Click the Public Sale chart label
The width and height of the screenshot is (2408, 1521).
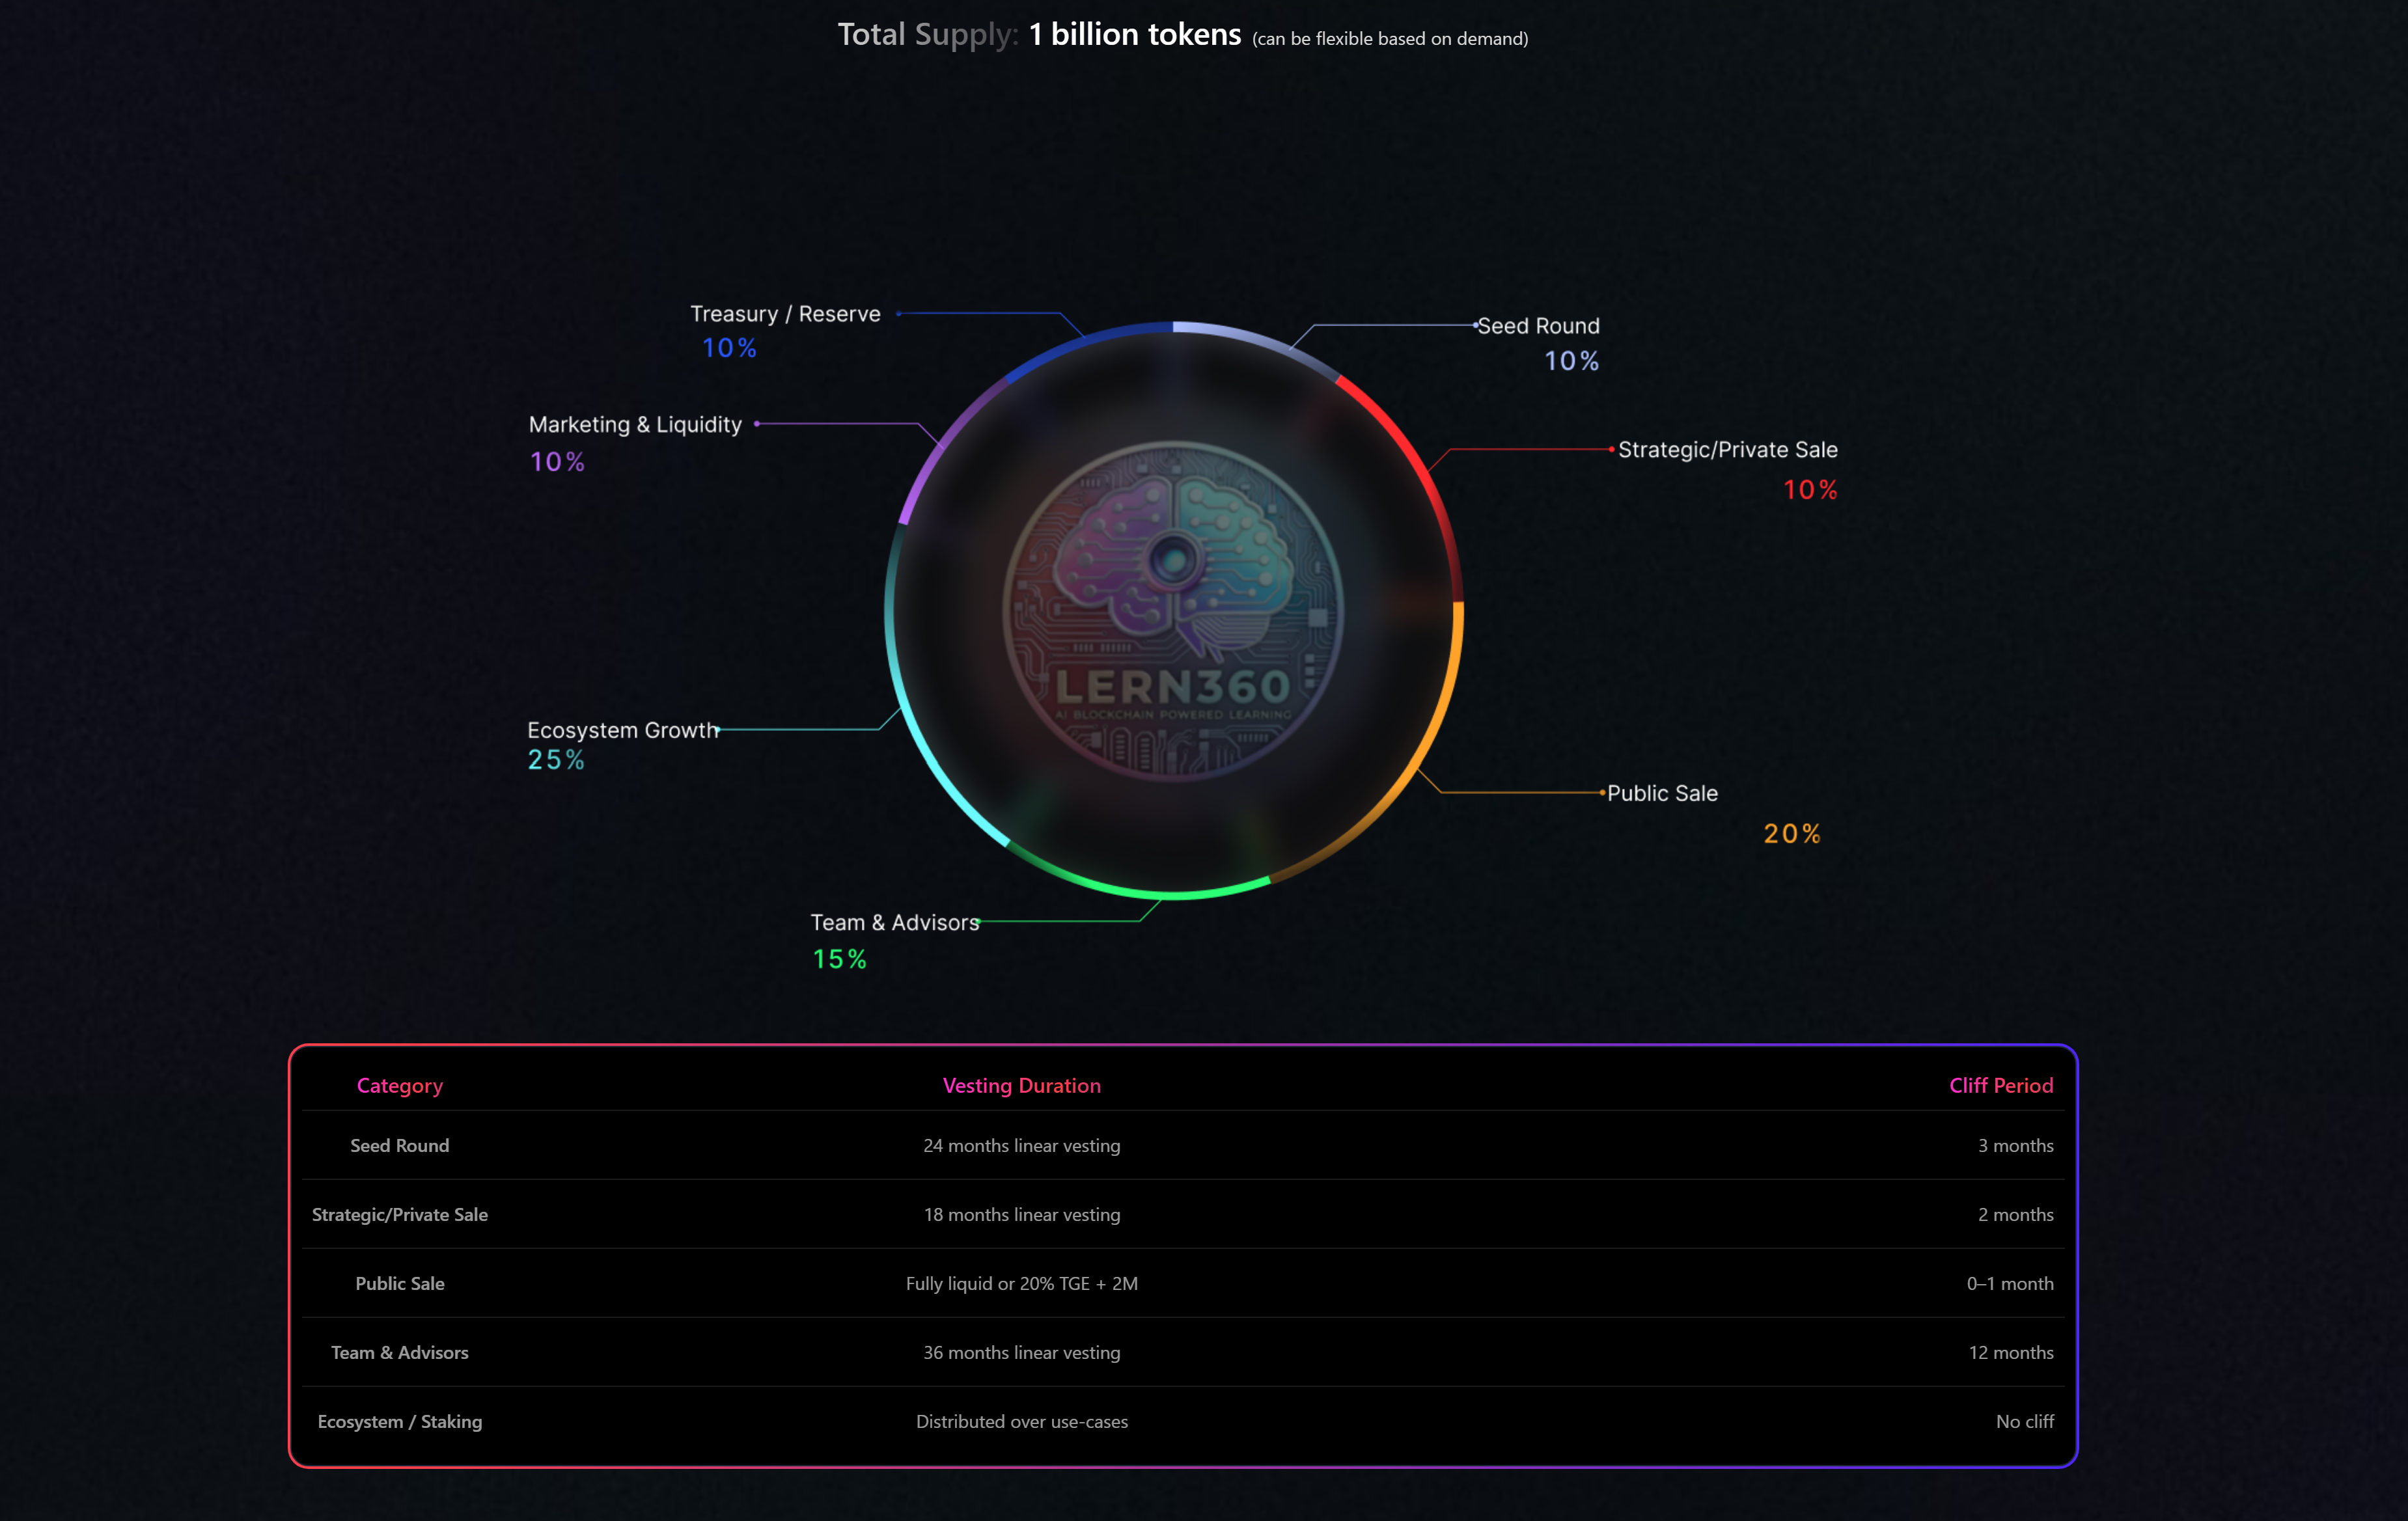tap(1662, 793)
